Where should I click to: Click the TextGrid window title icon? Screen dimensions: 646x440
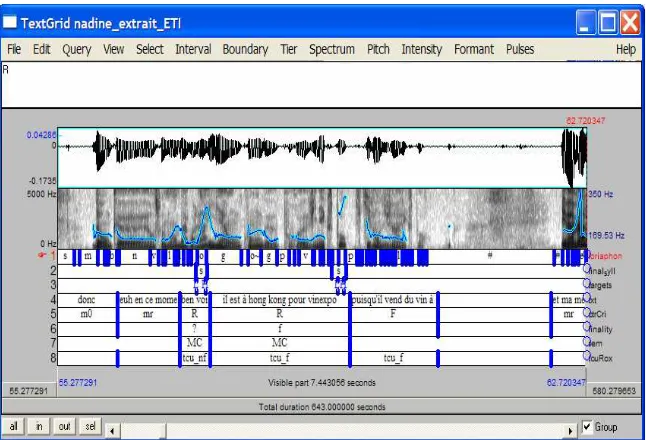pyautogui.click(x=10, y=23)
